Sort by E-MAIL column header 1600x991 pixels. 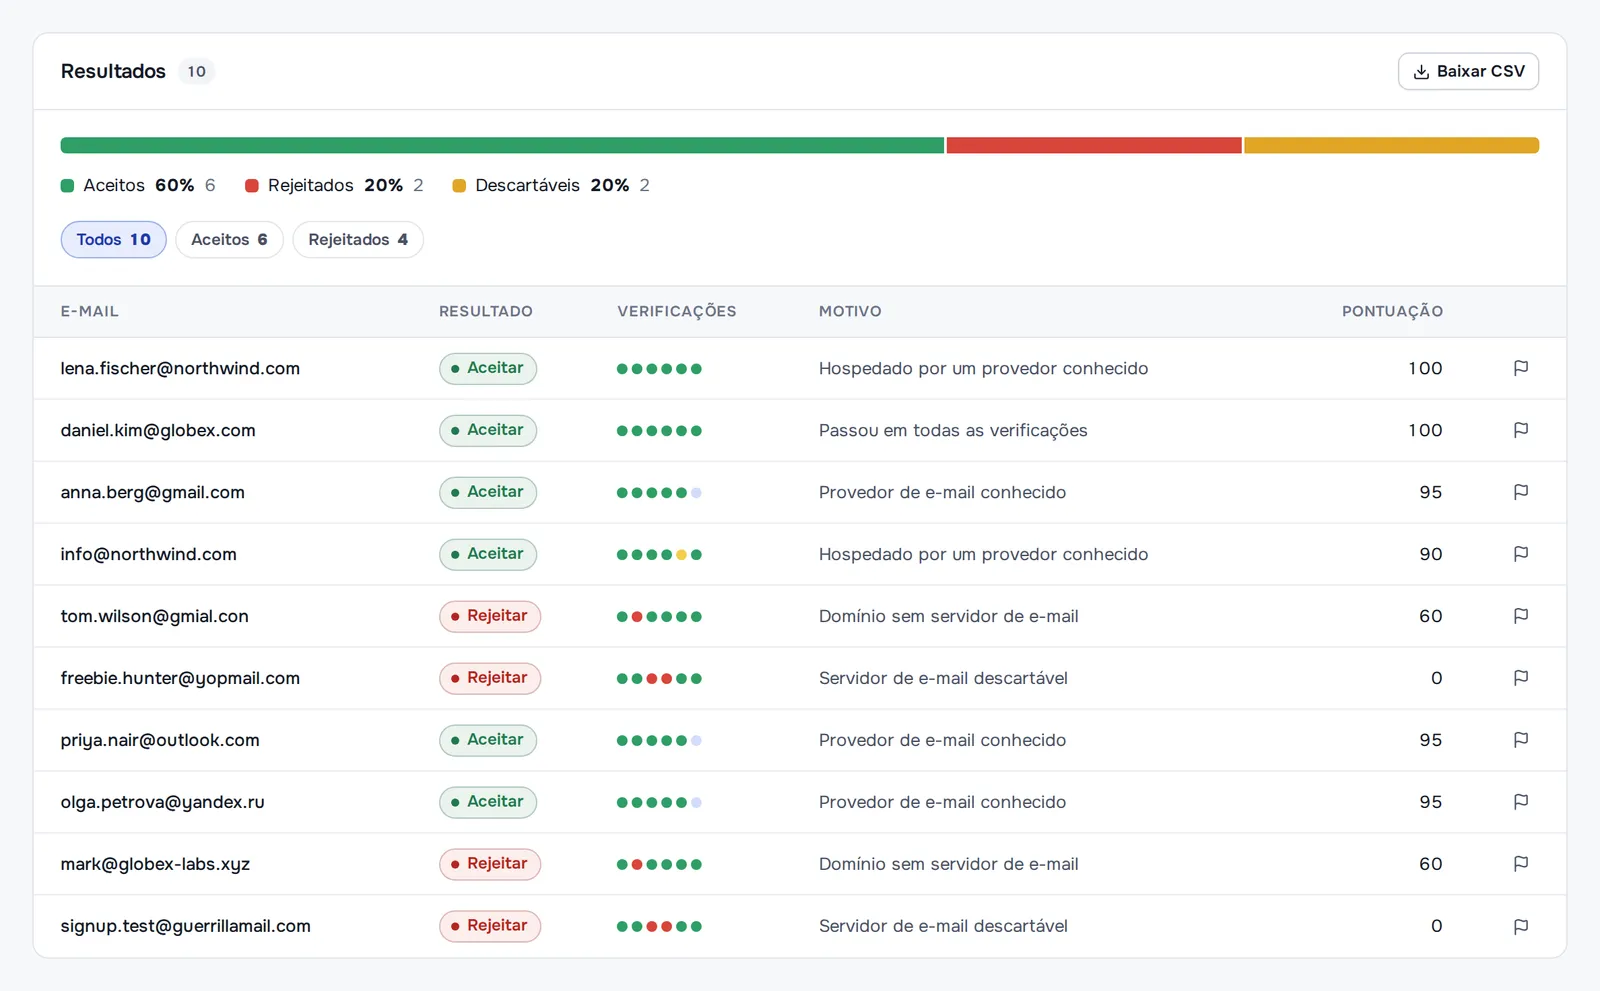(90, 311)
